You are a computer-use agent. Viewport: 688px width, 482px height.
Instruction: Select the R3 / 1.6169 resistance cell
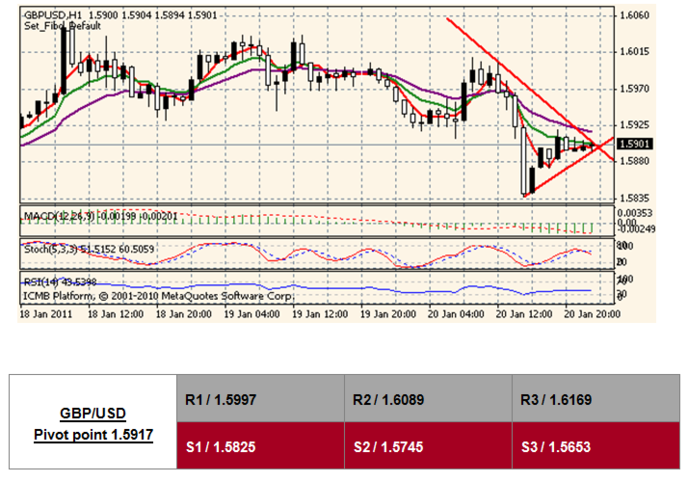point(596,400)
